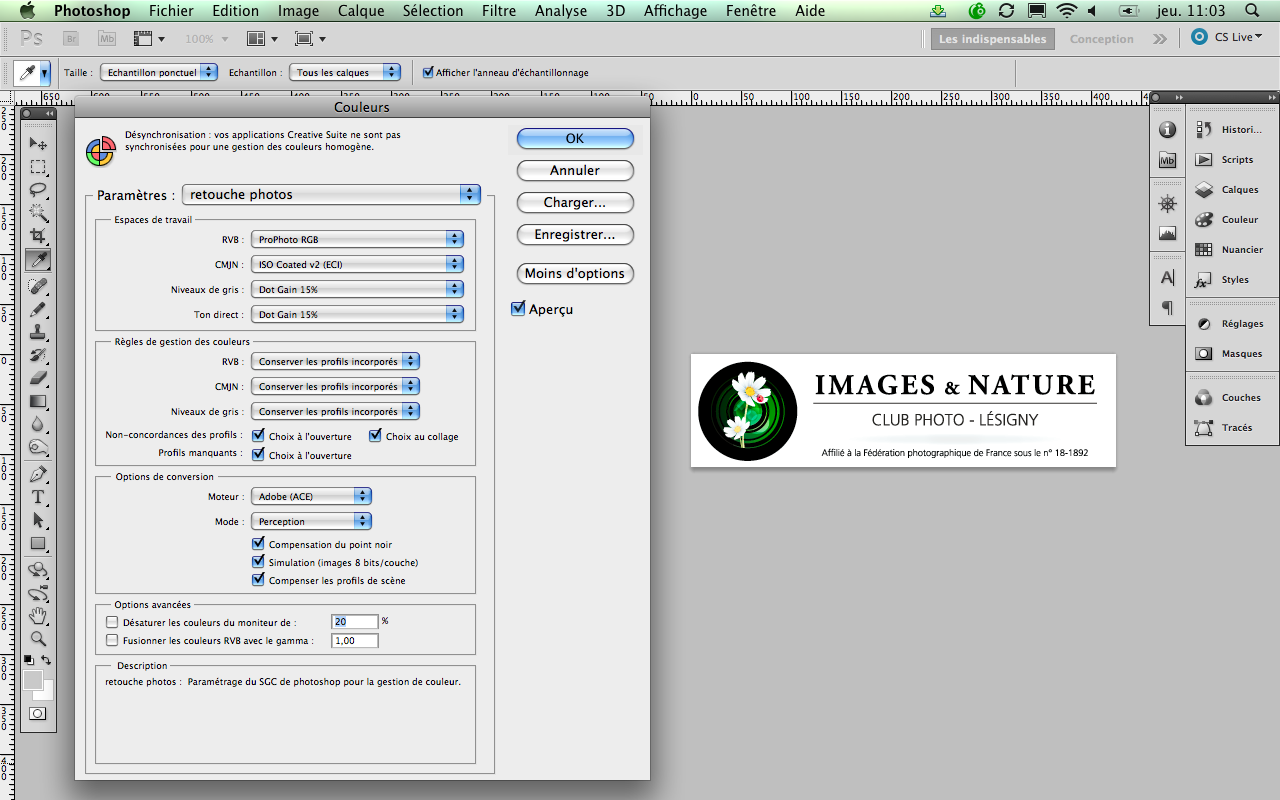Toggle Compensation du point noir
1280x800 pixels.
tap(259, 545)
